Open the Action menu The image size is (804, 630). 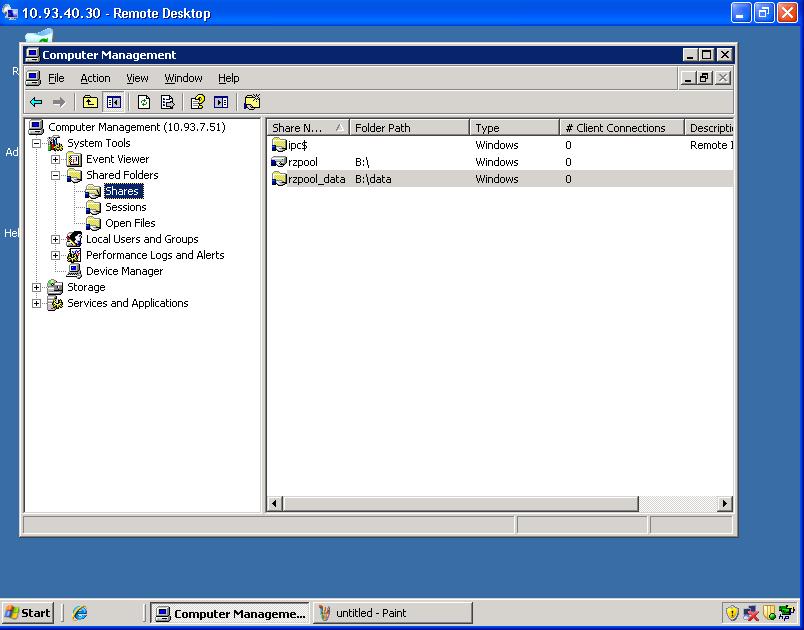(95, 78)
